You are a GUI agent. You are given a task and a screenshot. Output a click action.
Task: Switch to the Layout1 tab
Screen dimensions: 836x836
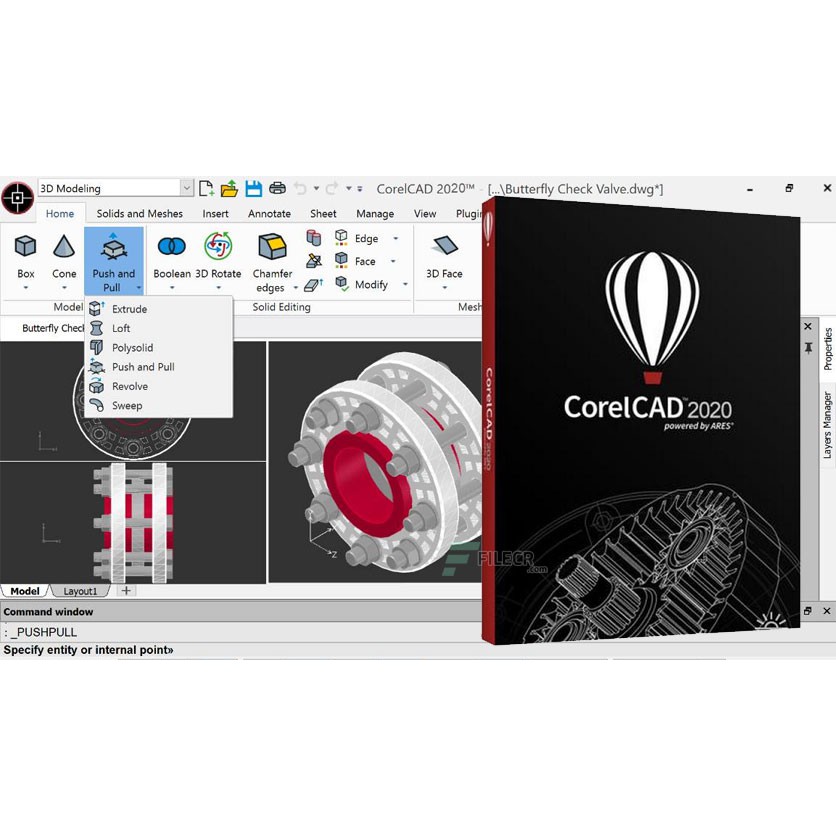80,590
